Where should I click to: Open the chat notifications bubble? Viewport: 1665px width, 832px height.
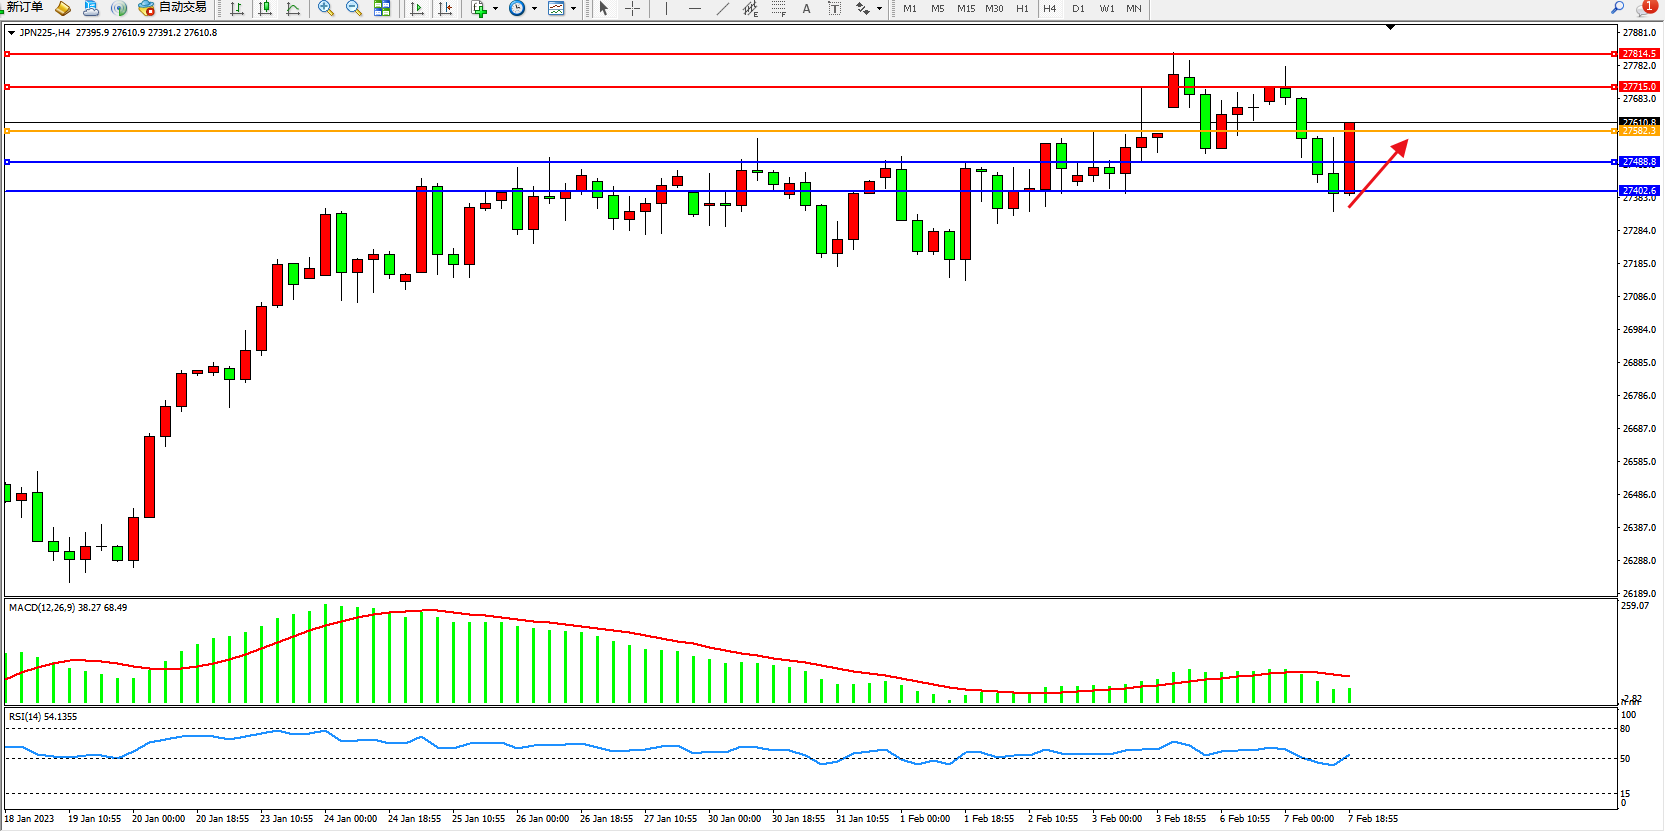coord(1645,8)
